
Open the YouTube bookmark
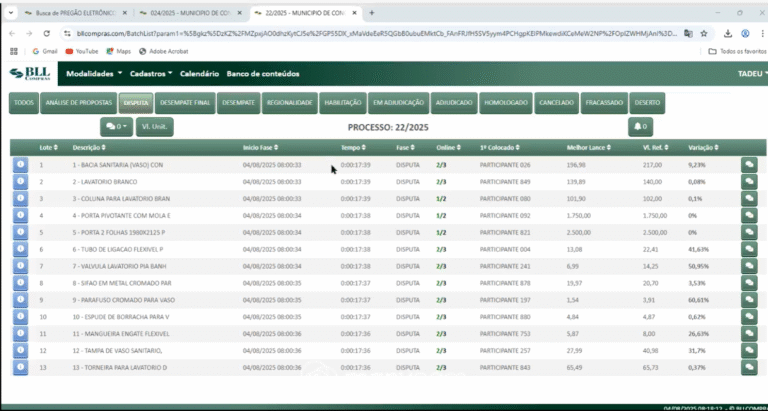tap(82, 51)
